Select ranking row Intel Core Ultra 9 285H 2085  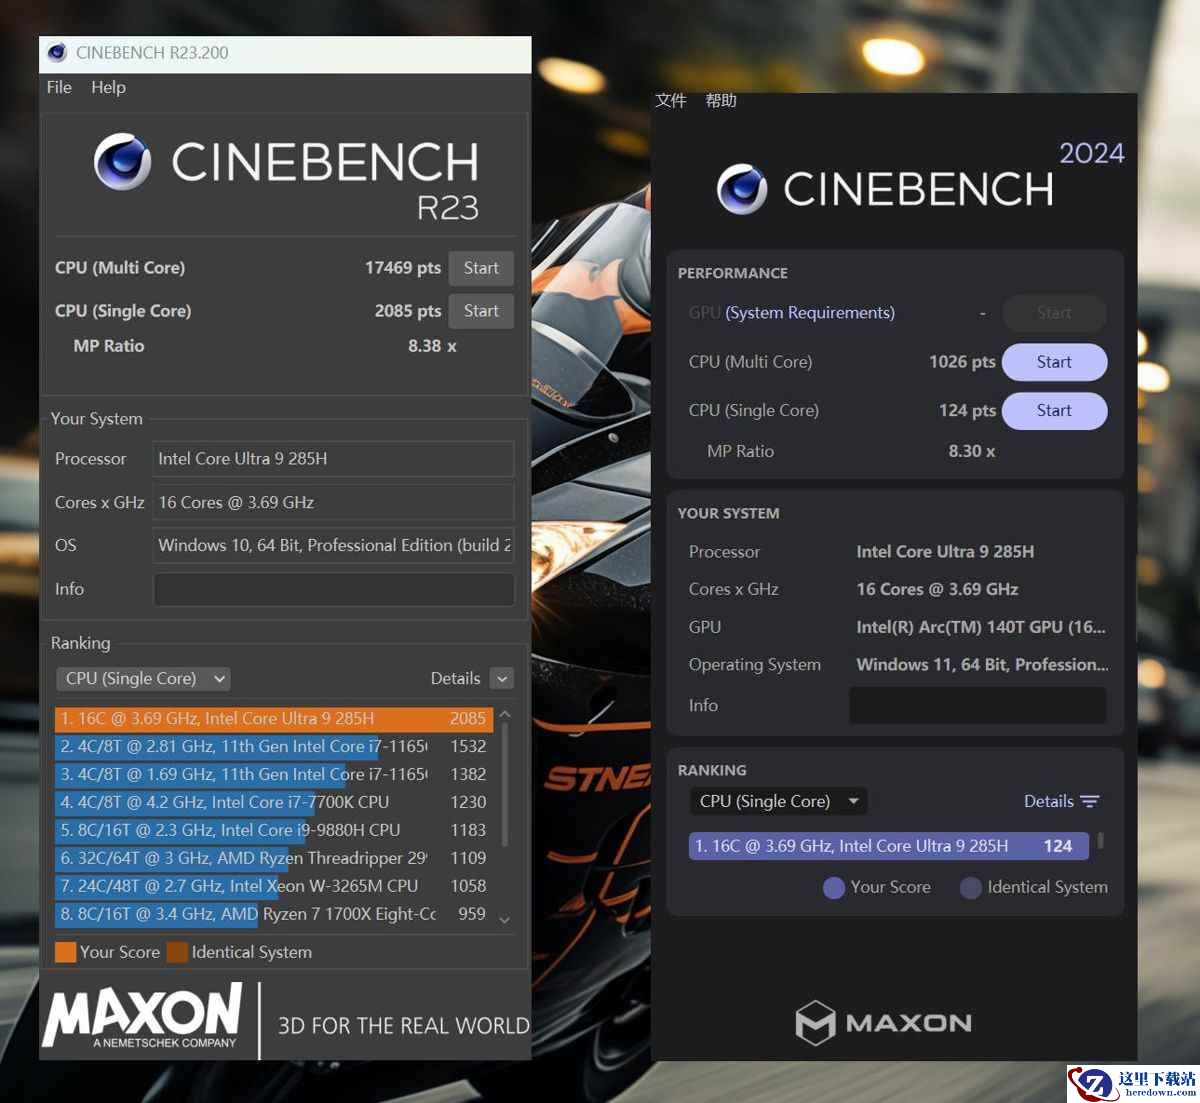(x=273, y=718)
